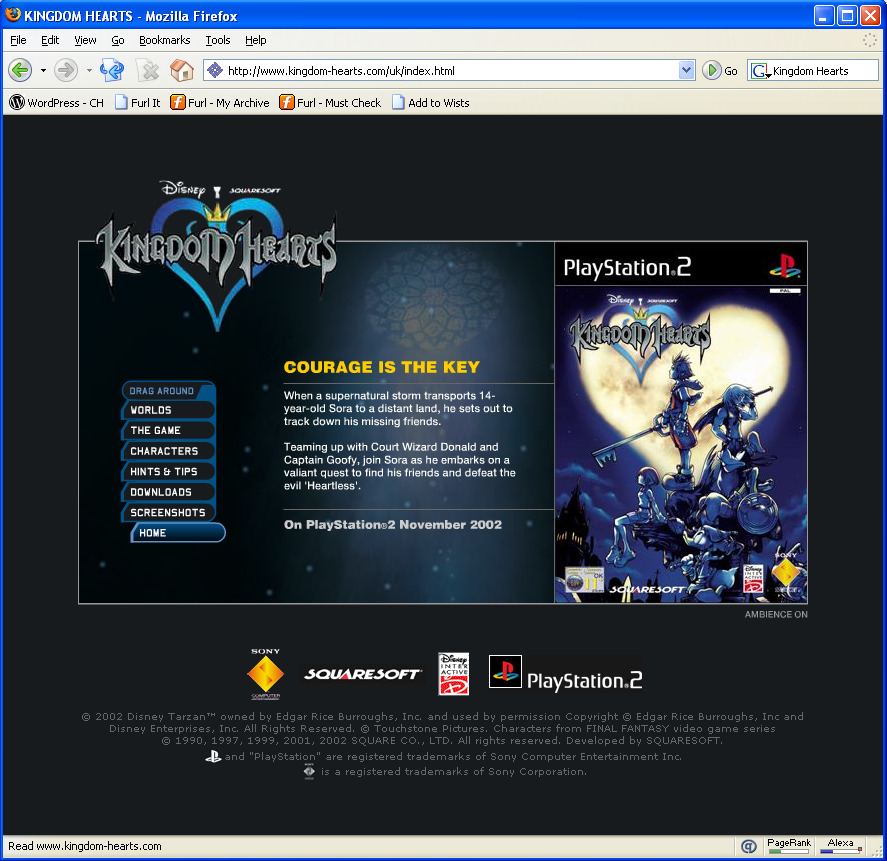Image resolution: width=887 pixels, height=861 pixels.
Task: Click the site favicon in address bar
Action: pyautogui.click(x=214, y=71)
